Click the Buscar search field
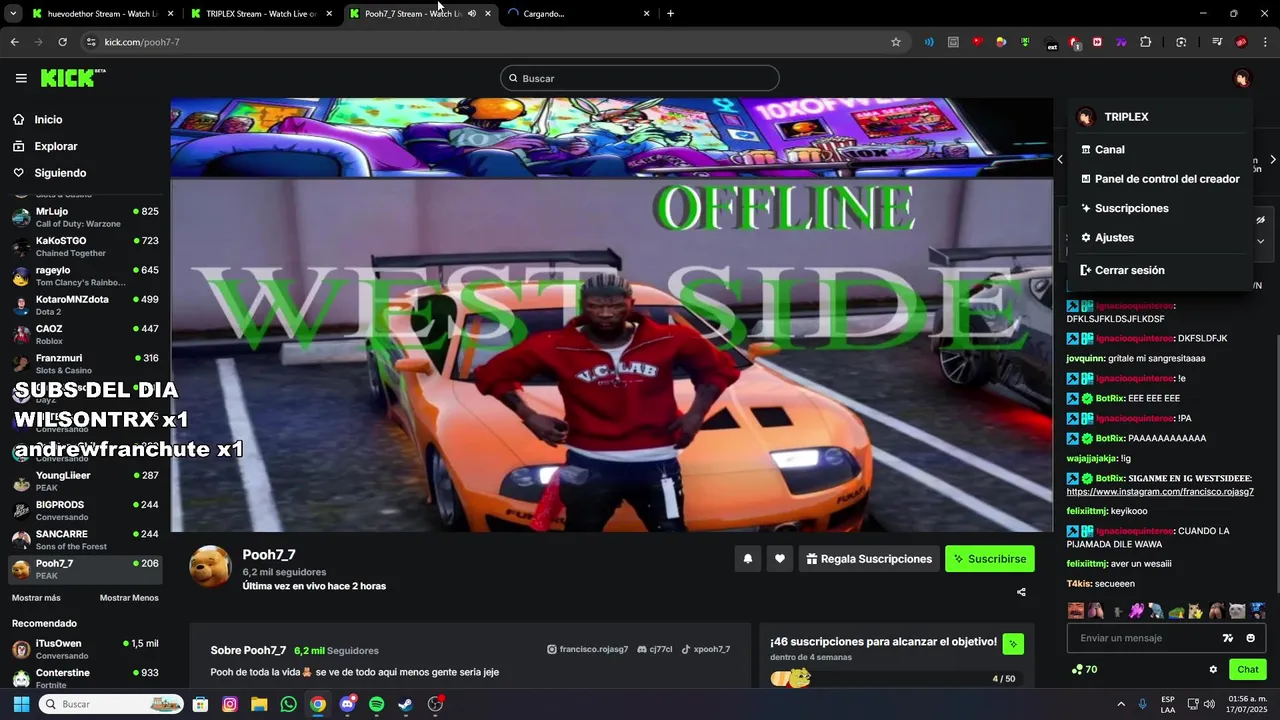 (x=640, y=78)
